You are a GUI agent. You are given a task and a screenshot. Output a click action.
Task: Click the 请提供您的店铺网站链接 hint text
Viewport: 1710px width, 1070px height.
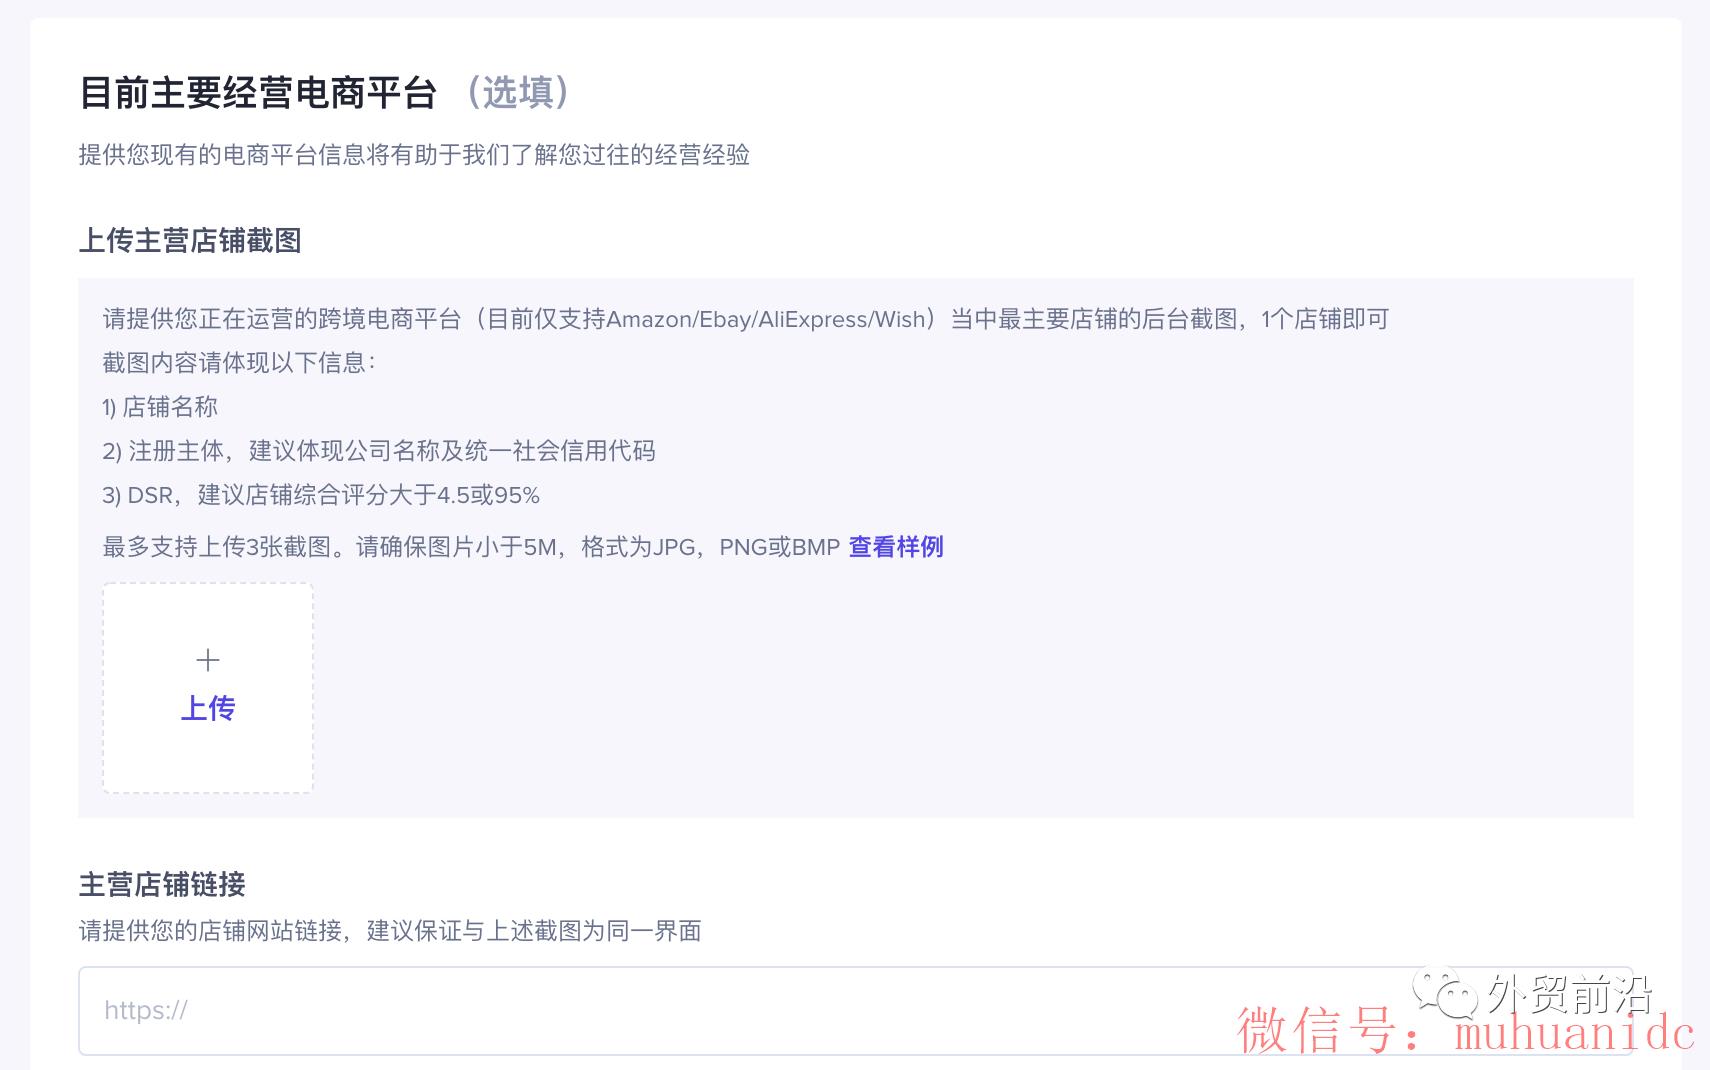tap(389, 931)
